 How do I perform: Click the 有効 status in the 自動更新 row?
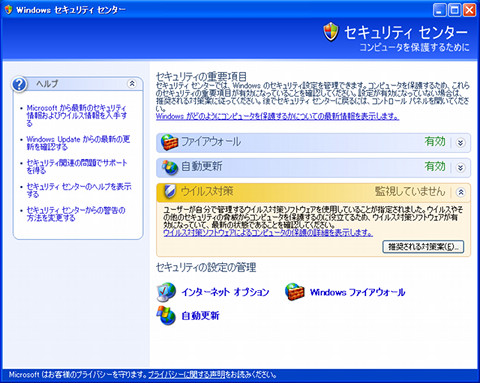(x=435, y=166)
